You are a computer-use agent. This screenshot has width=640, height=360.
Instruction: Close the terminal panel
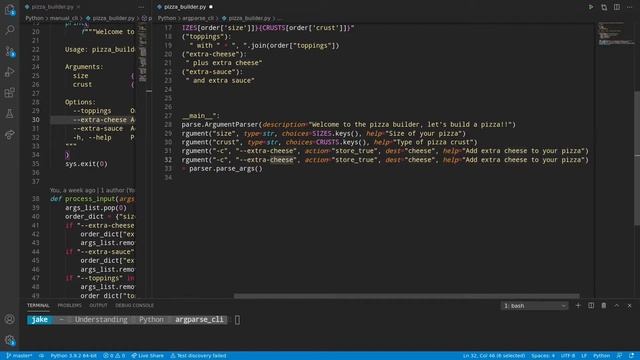629,305
